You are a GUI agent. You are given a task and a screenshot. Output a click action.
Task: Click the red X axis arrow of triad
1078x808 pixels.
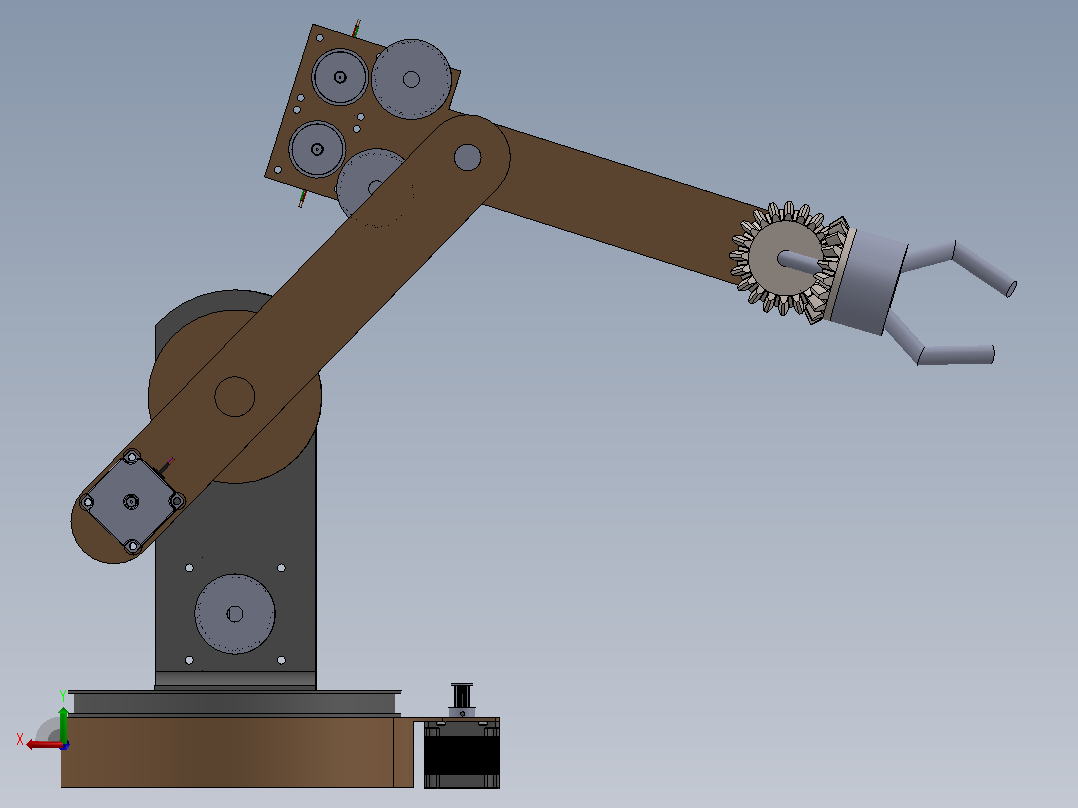pos(43,745)
